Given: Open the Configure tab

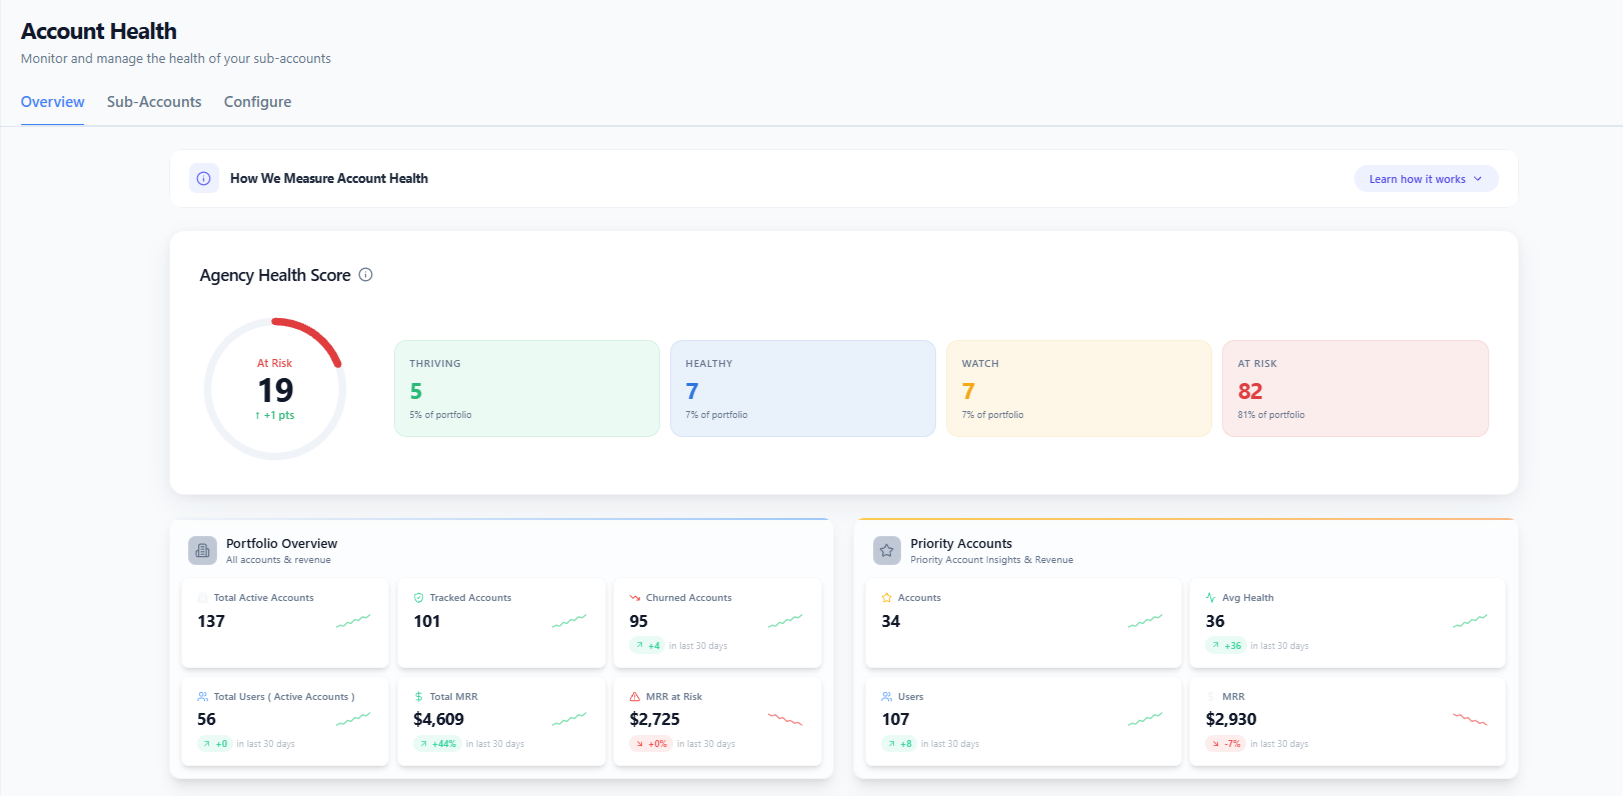Looking at the screenshot, I should point(258,102).
